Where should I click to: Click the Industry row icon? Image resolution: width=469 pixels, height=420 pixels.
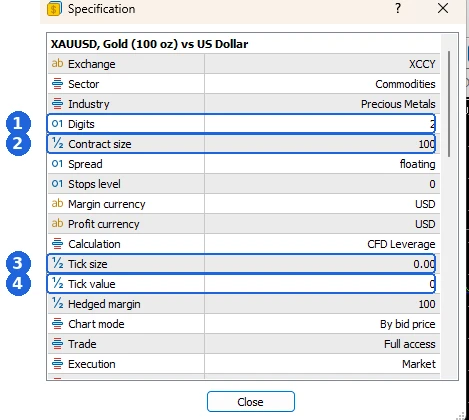[57, 104]
